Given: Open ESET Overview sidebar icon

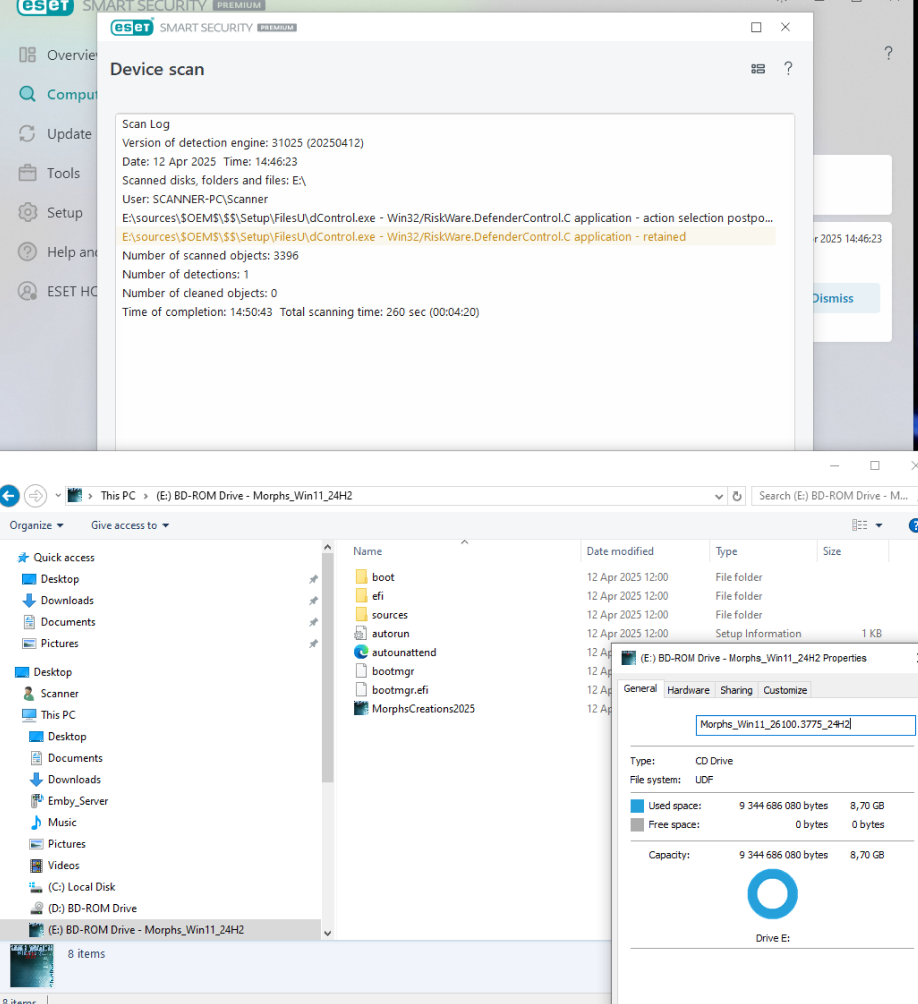Looking at the screenshot, I should point(27,55).
